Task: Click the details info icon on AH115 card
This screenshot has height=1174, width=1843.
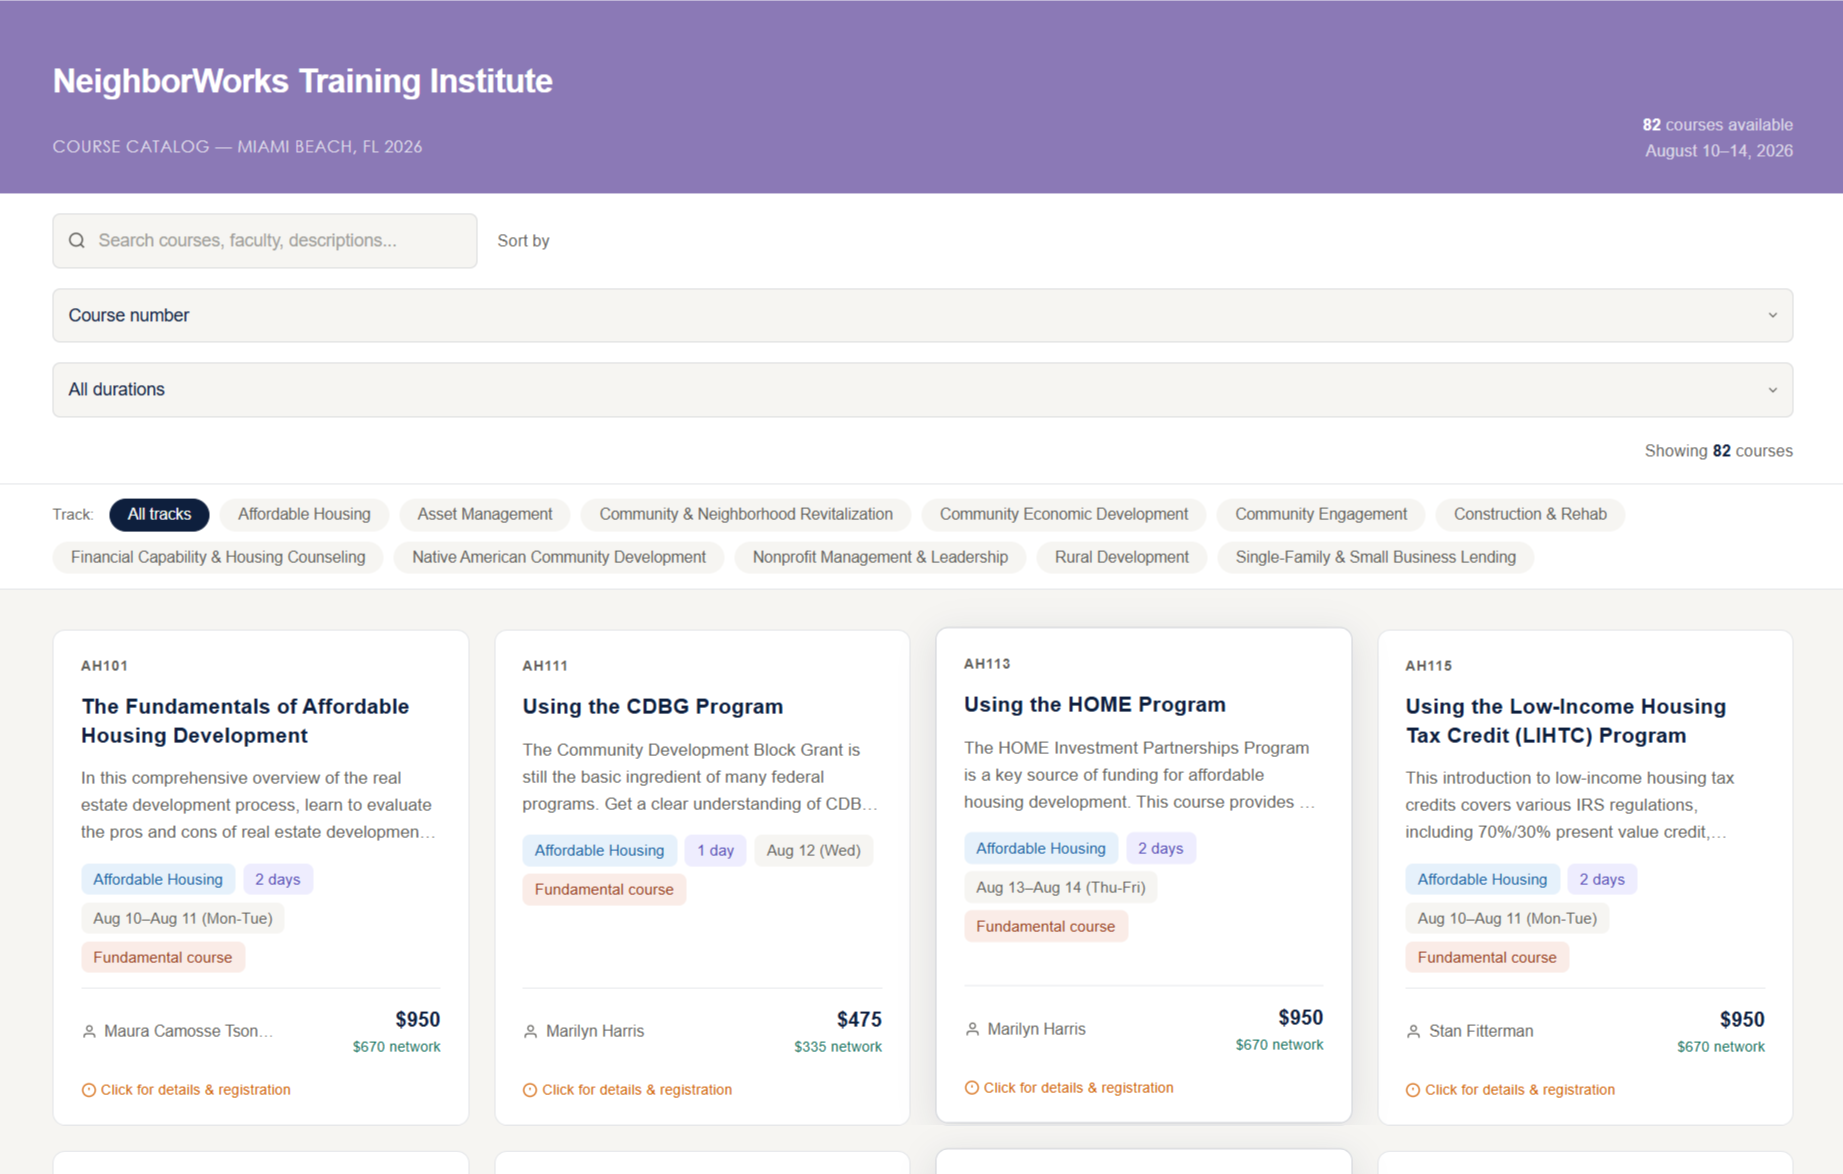Action: pos(1413,1090)
